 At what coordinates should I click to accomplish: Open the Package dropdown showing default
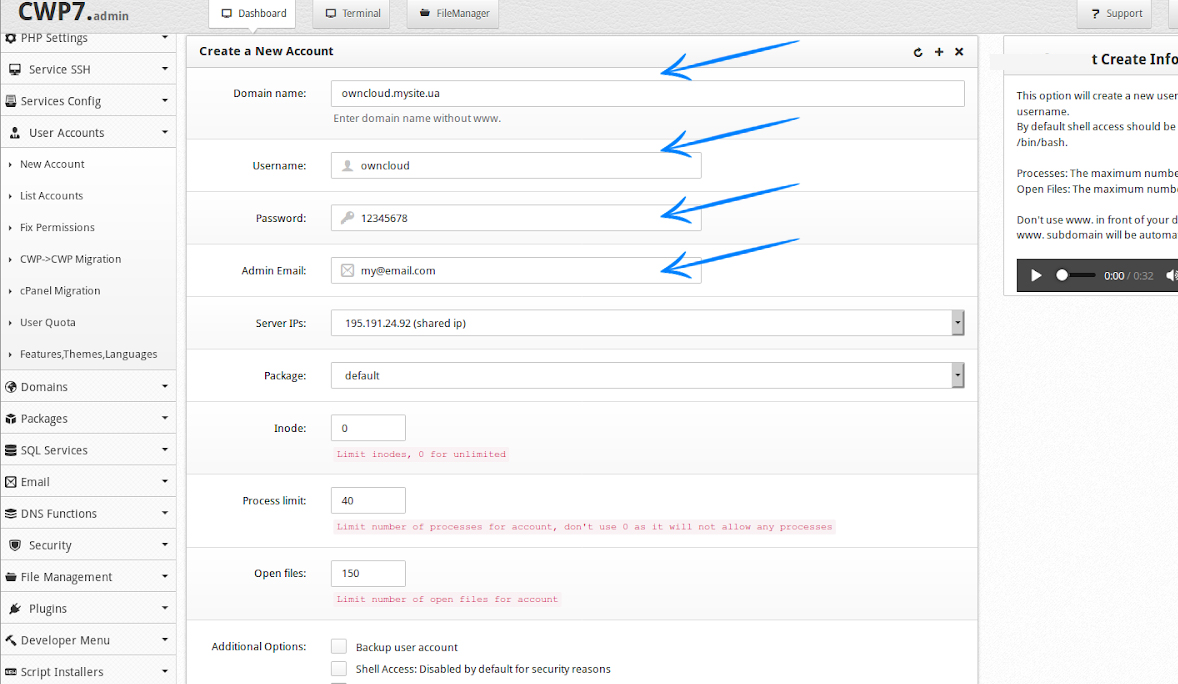pos(958,375)
